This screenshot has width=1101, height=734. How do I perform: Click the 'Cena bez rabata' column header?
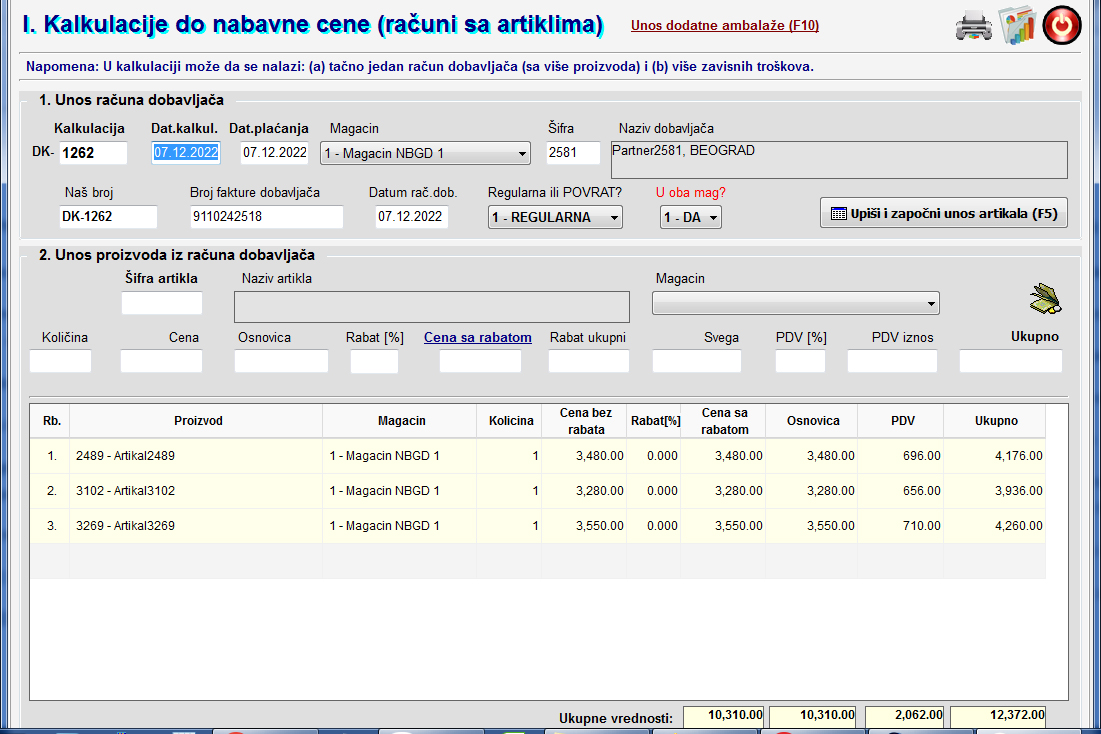click(x=584, y=421)
